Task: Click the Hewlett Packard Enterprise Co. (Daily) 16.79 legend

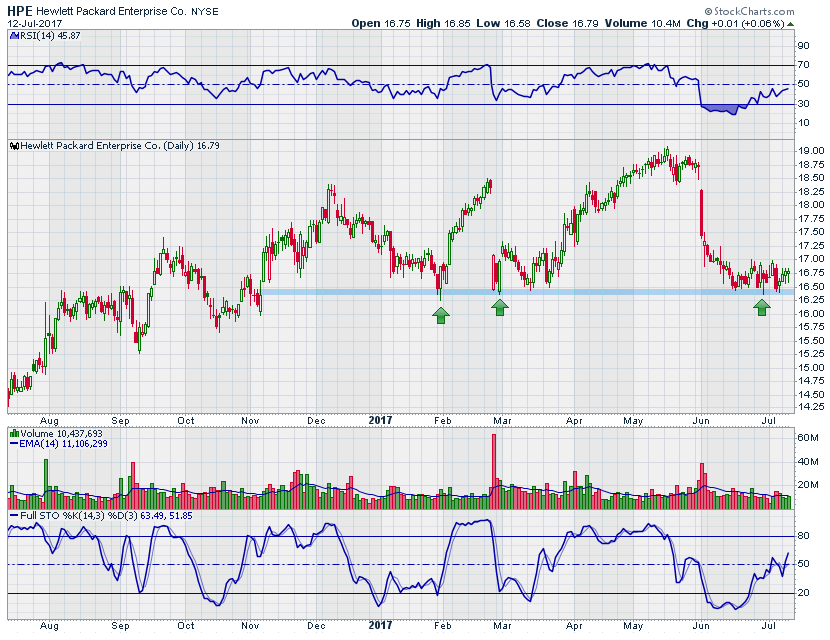Action: (120, 146)
